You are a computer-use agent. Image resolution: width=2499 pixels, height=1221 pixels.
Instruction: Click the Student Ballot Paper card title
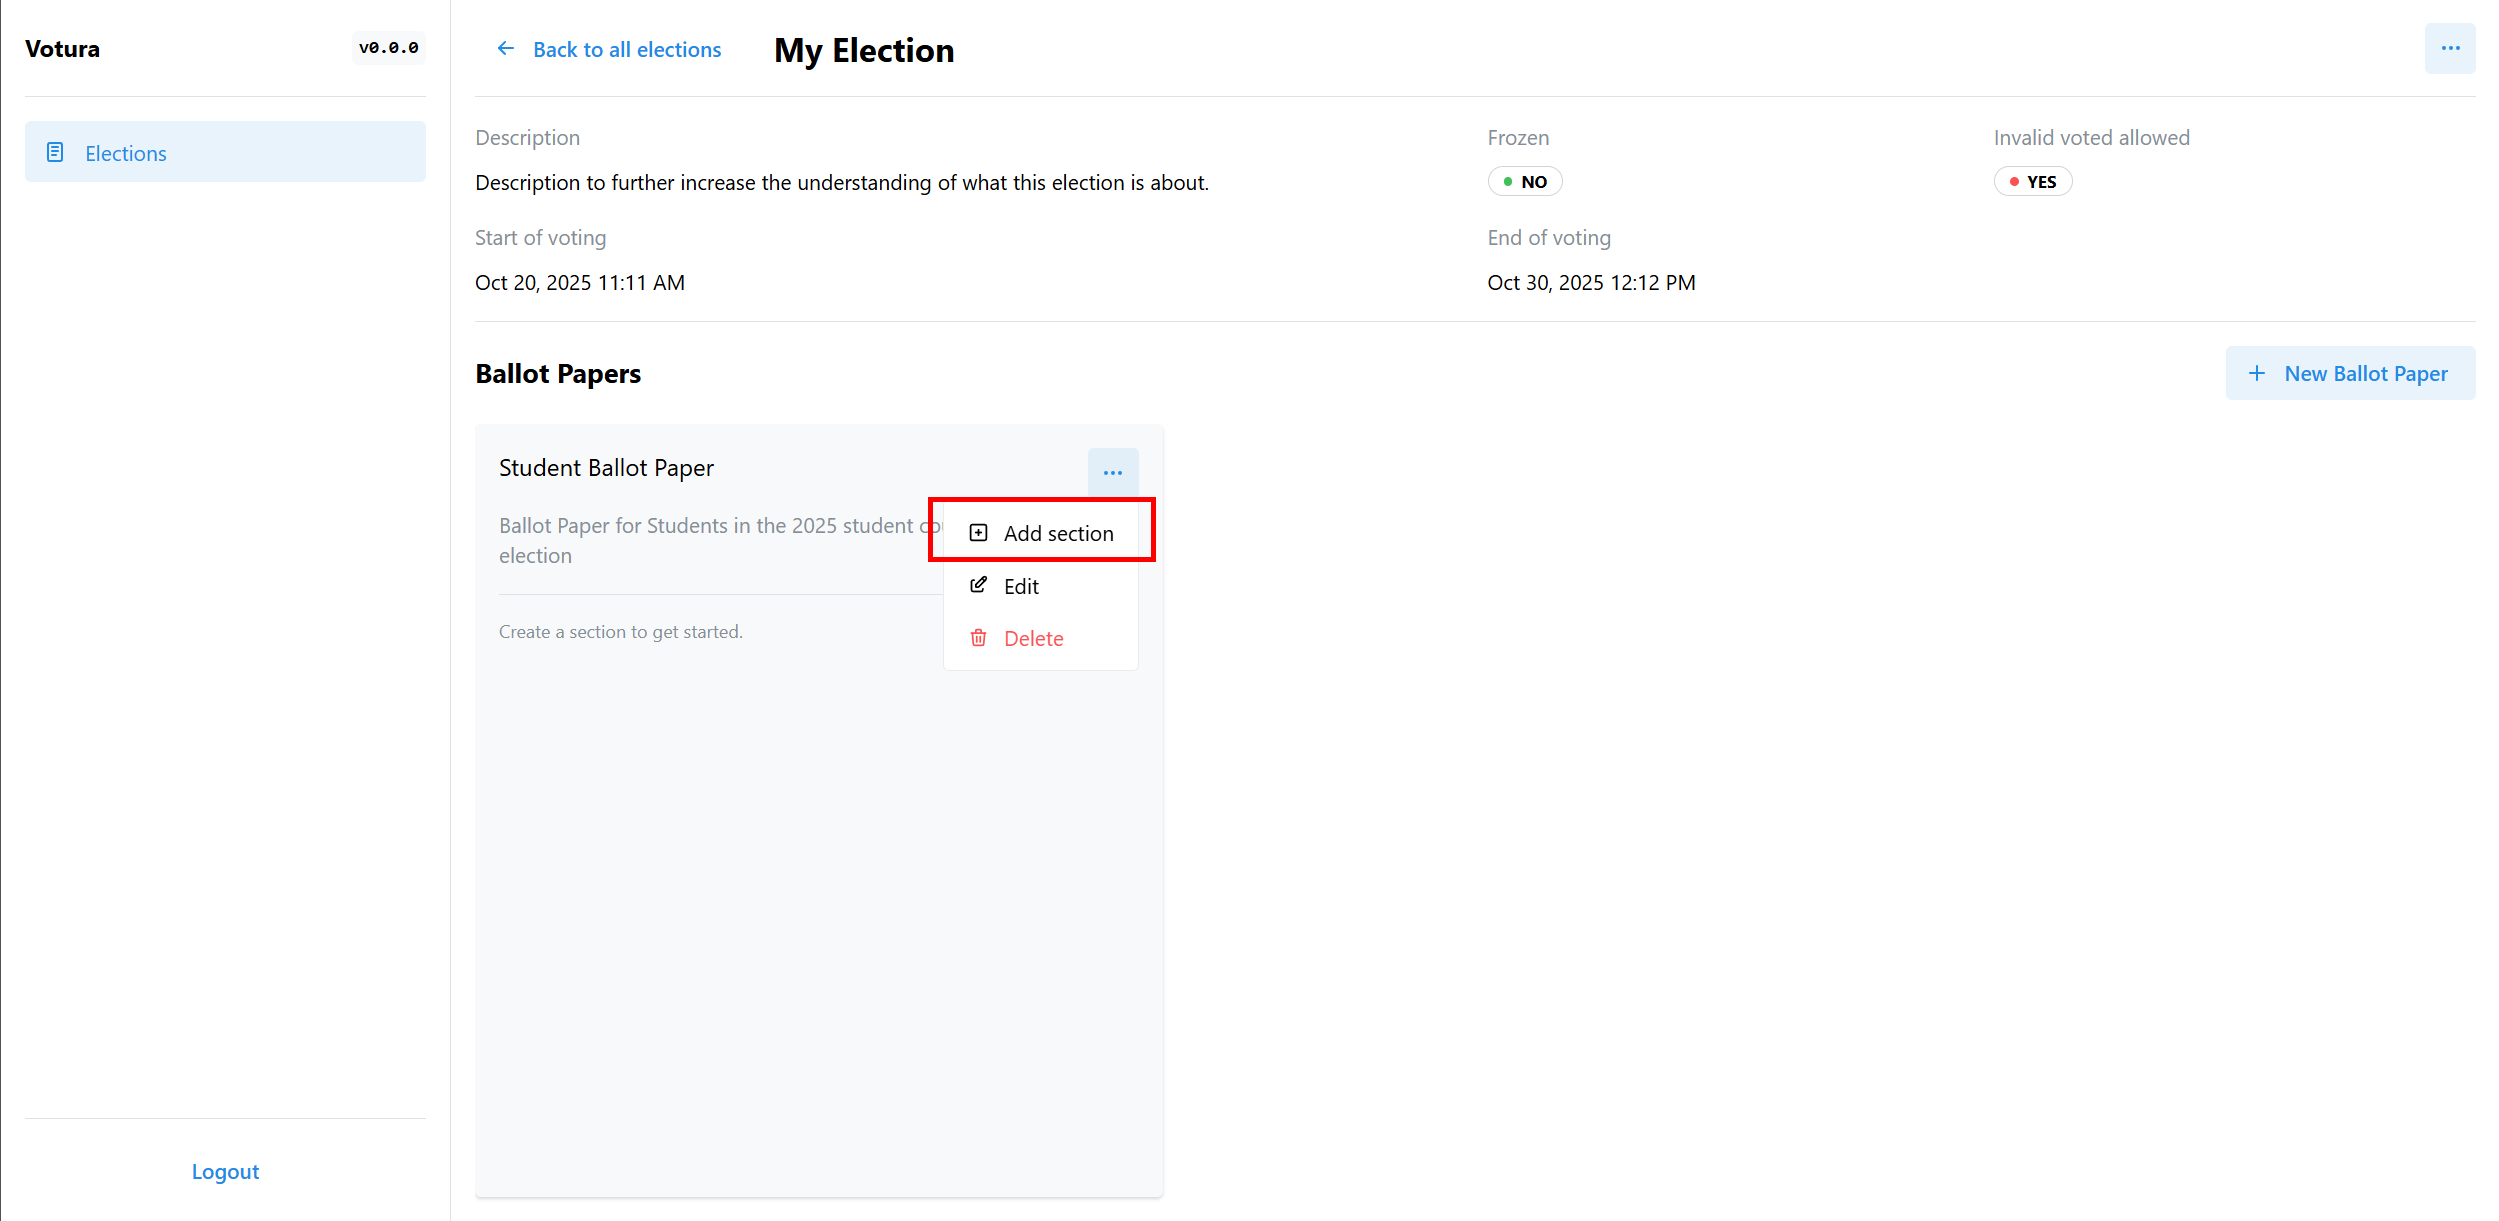coord(606,468)
